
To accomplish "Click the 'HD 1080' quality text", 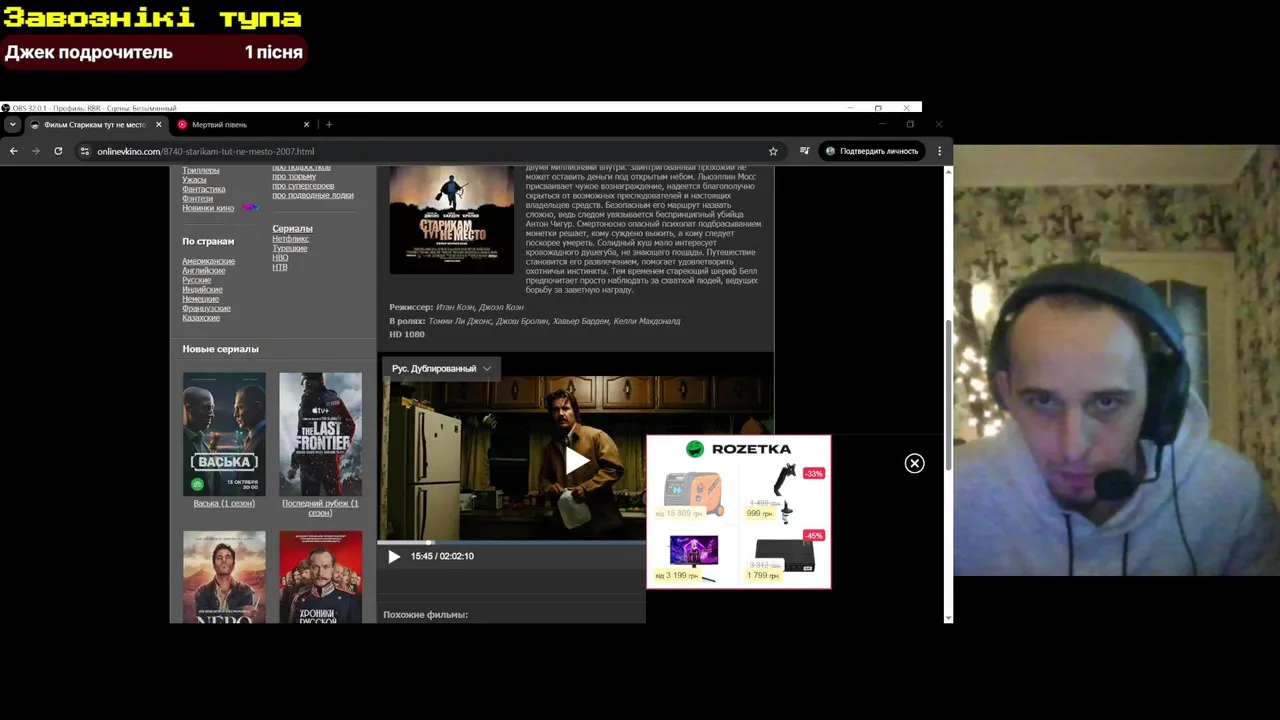I will (x=407, y=334).
